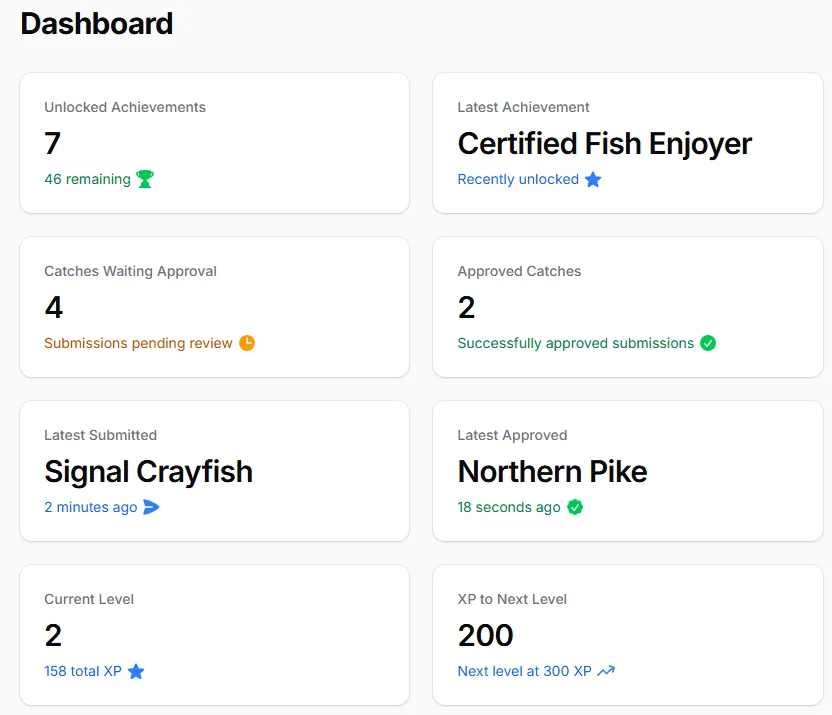Image resolution: width=832 pixels, height=715 pixels.
Task: Open the Signal Crayfish latest submission
Action: 148,471
